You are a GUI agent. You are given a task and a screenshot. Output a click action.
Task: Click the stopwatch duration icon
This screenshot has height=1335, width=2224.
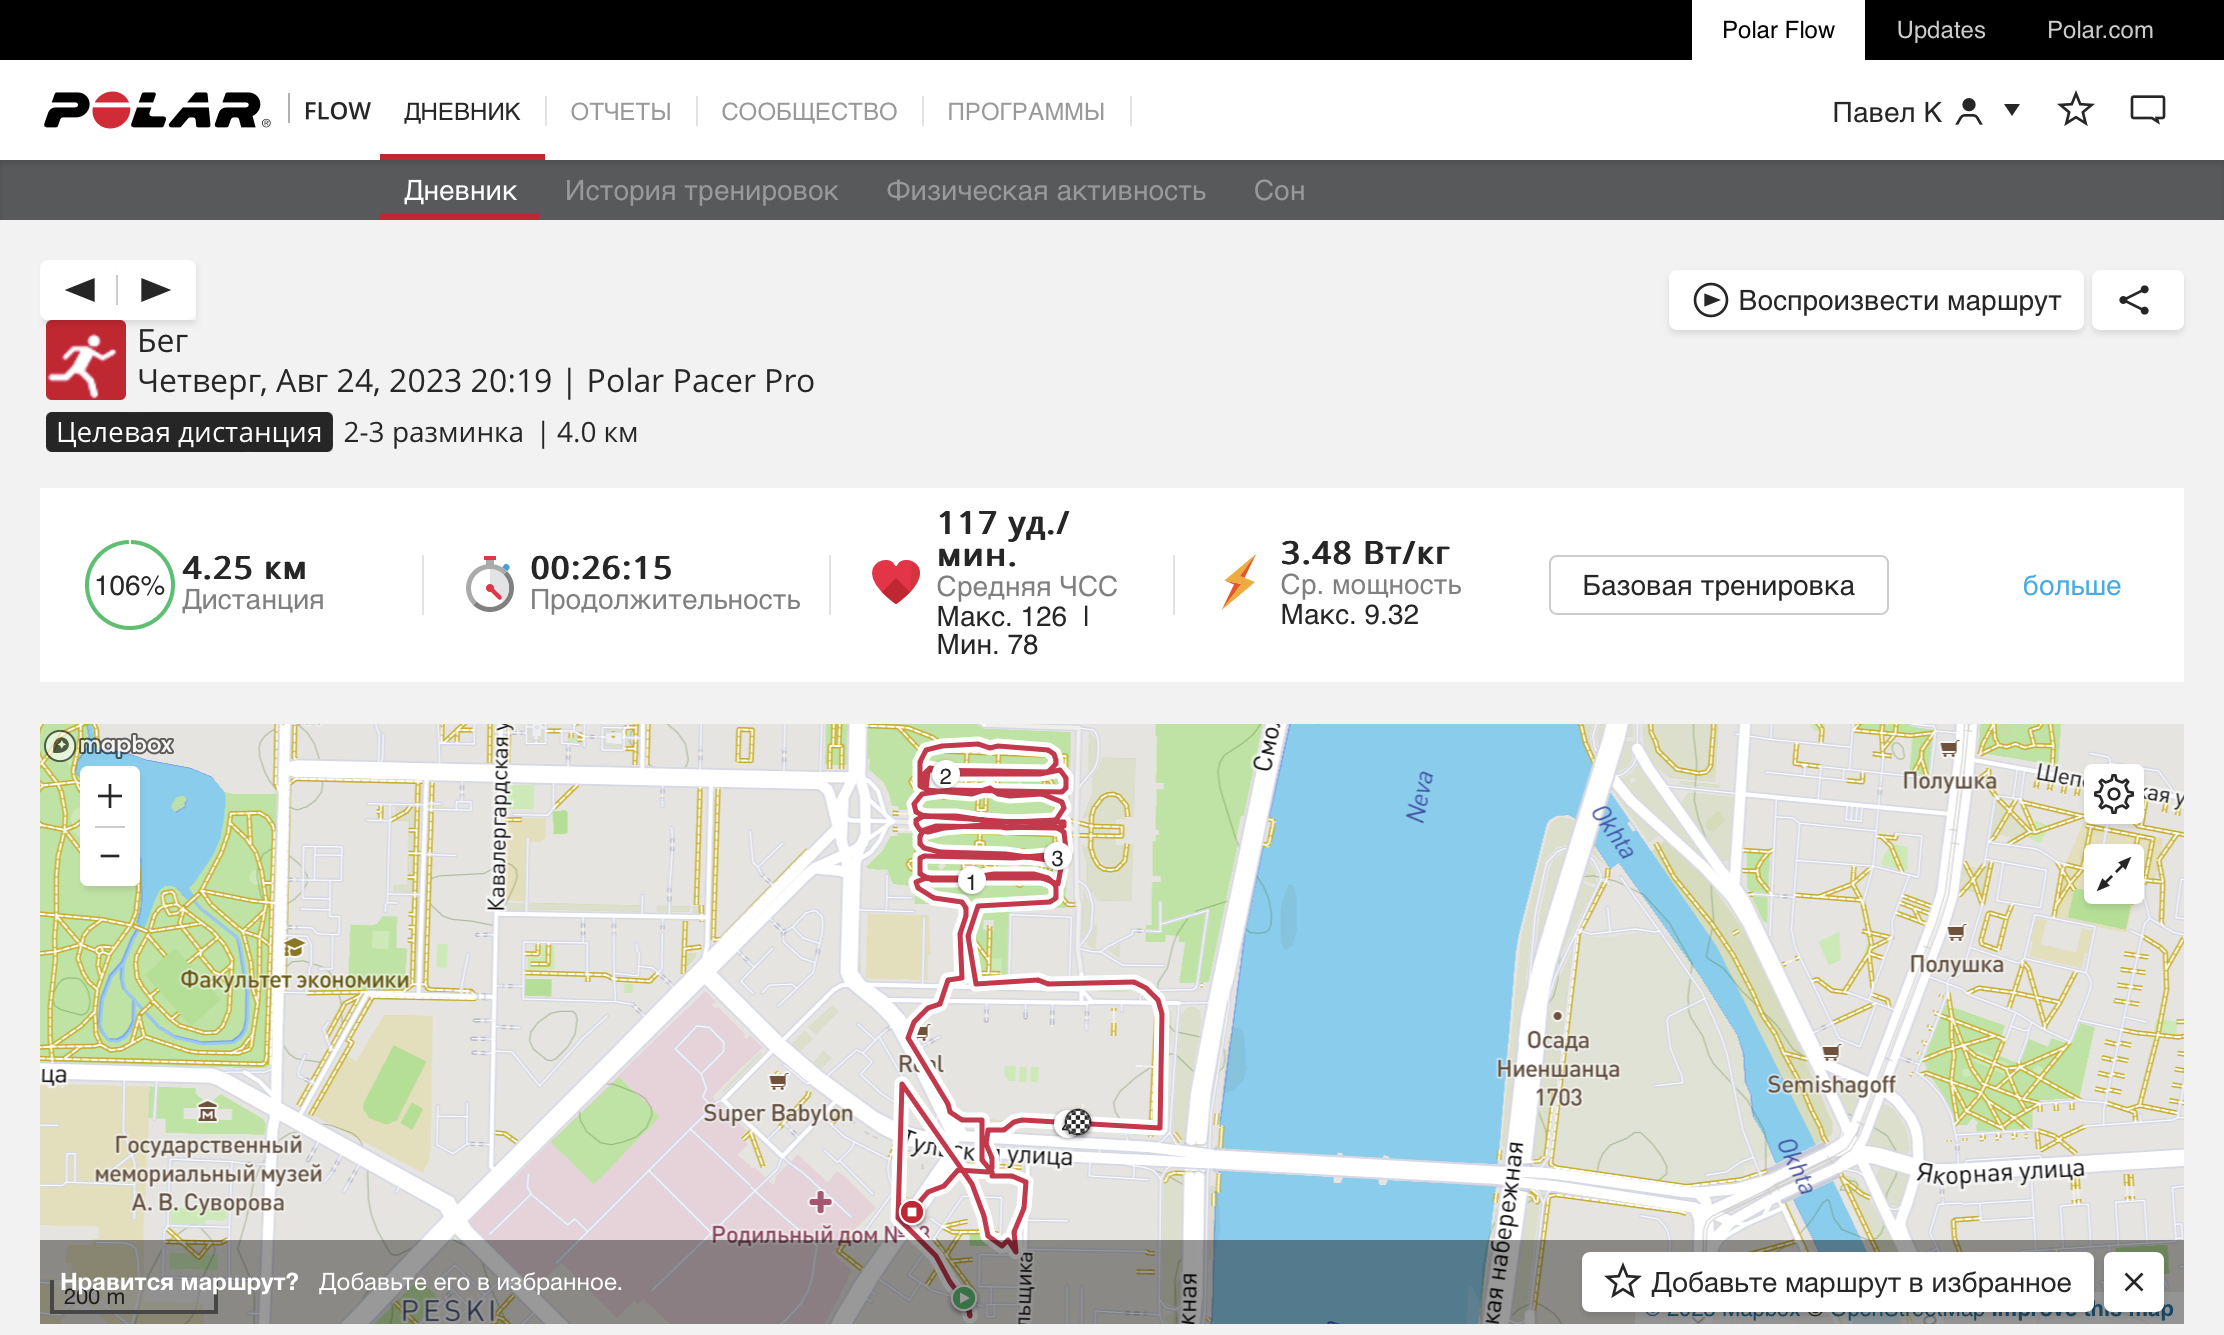pyautogui.click(x=490, y=584)
